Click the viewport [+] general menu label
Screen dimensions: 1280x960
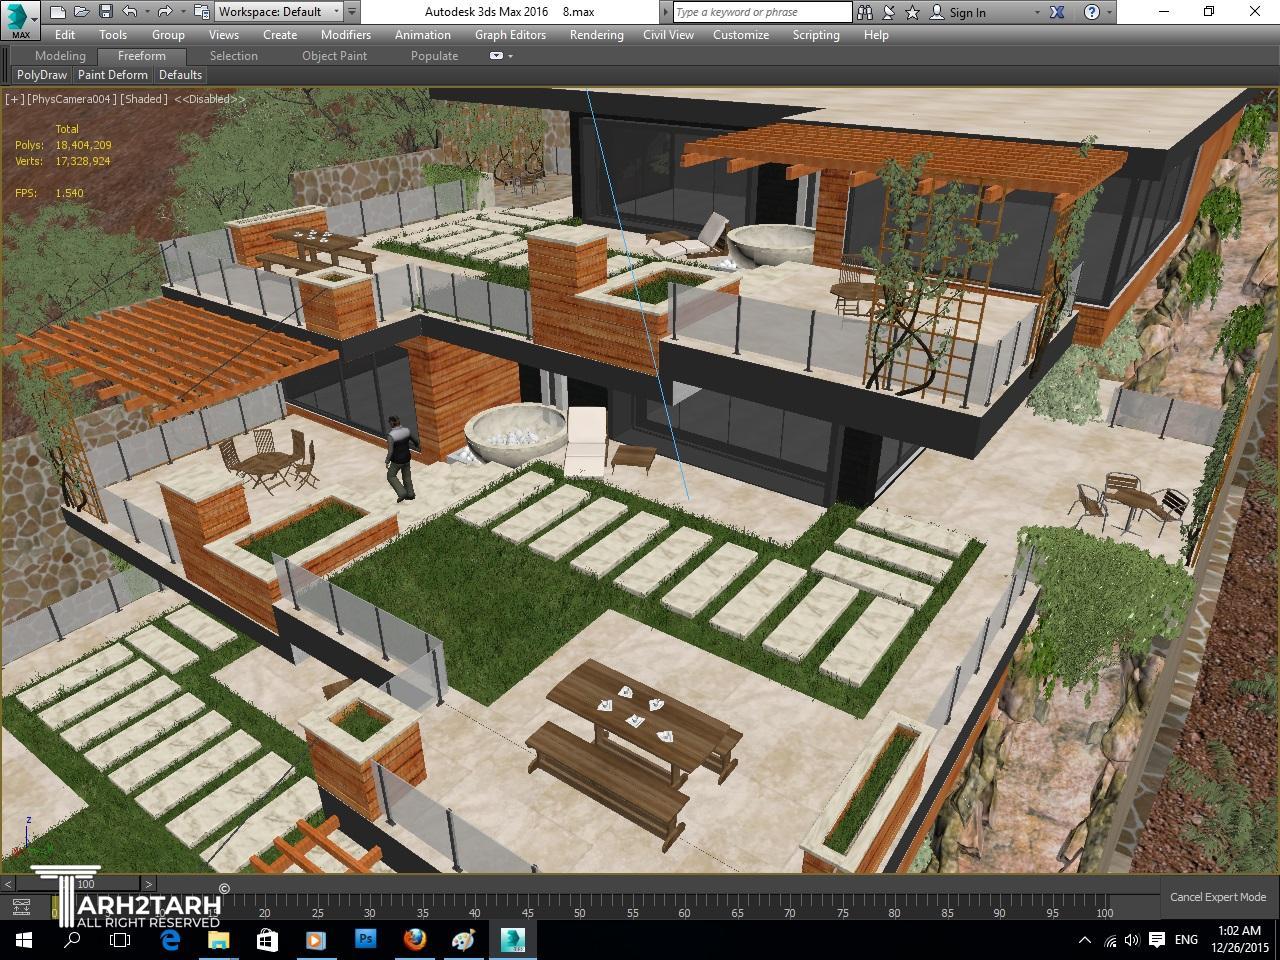pos(14,99)
